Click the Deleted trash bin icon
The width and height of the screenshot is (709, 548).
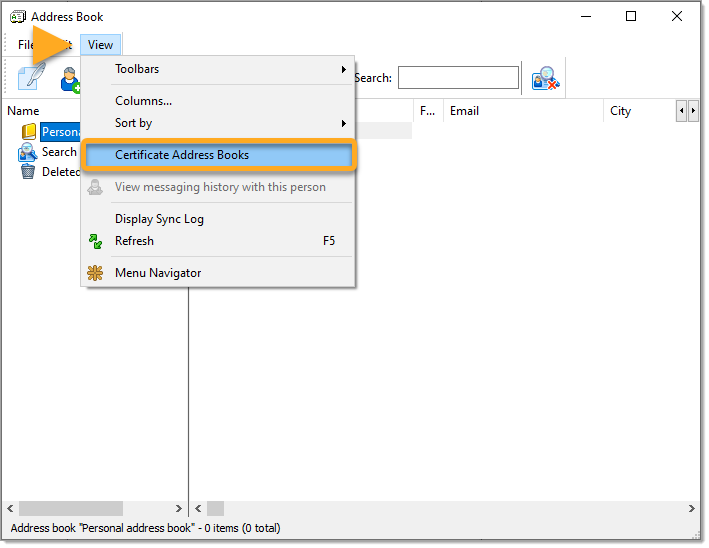[x=28, y=172]
